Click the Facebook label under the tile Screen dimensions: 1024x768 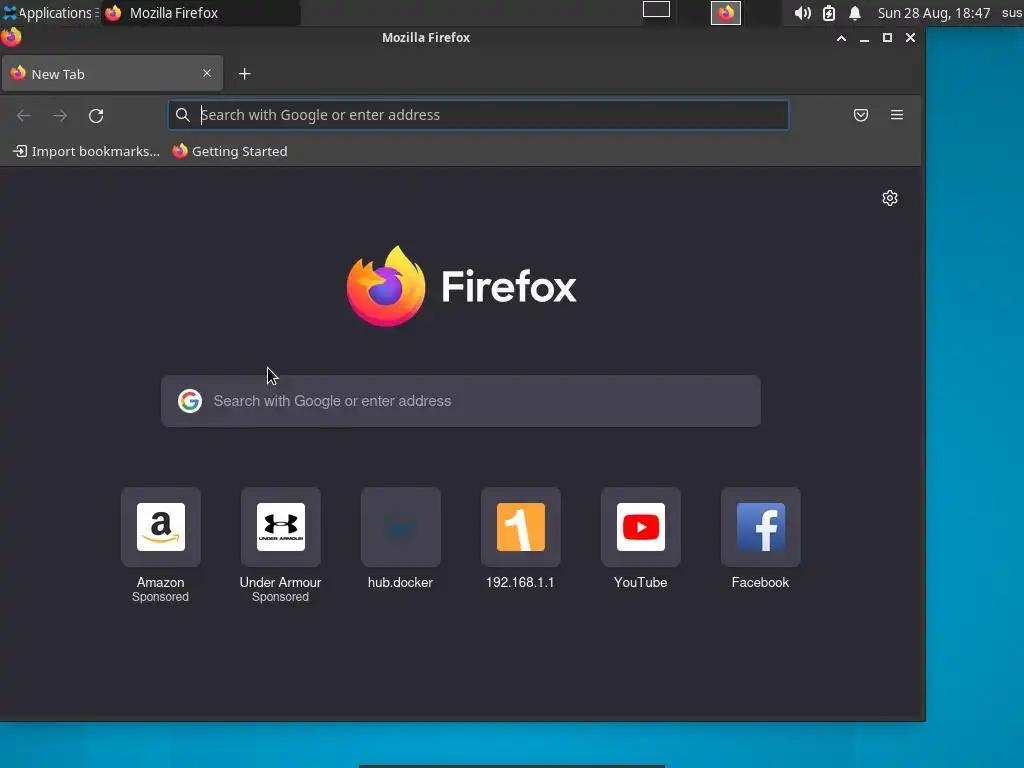[x=760, y=583]
